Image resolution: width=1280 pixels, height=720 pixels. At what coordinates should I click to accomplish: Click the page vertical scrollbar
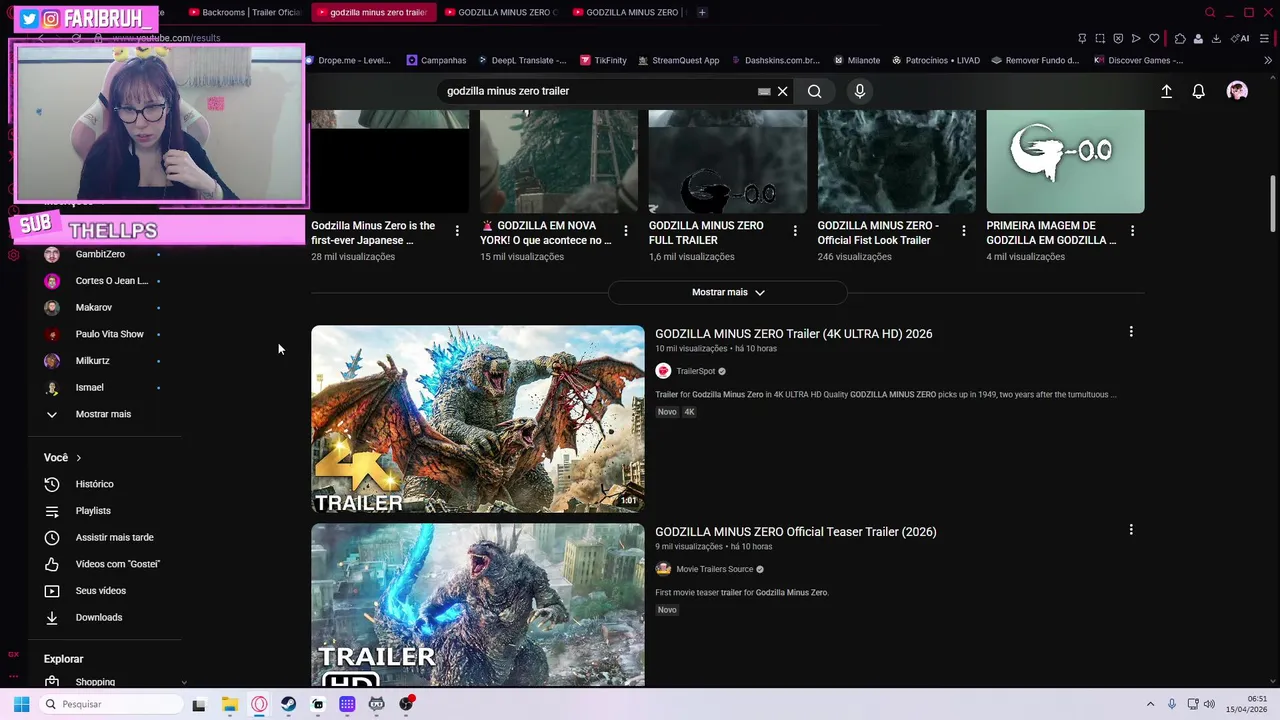pyautogui.click(x=1273, y=204)
